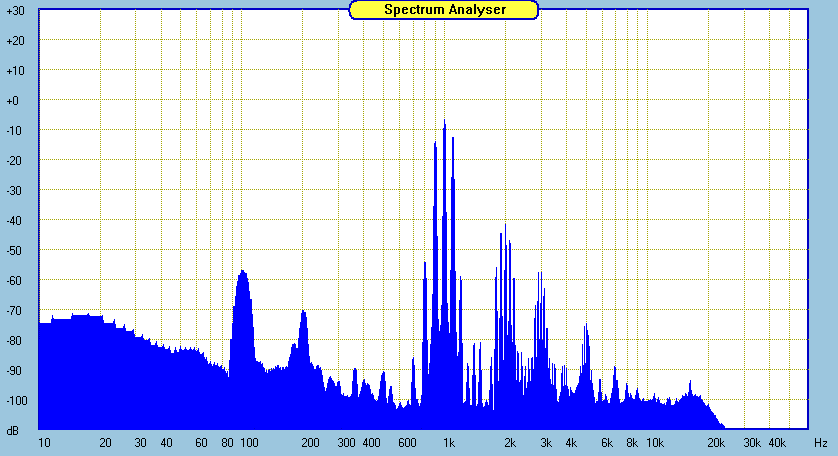
Task: Click the 1k label on frequency axis
Action: pos(450,442)
